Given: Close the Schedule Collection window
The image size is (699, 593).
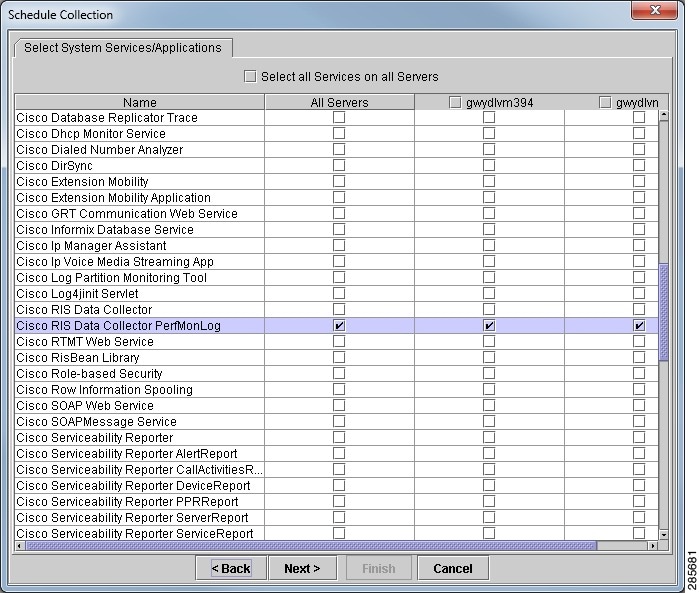Looking at the screenshot, I should (x=654, y=10).
